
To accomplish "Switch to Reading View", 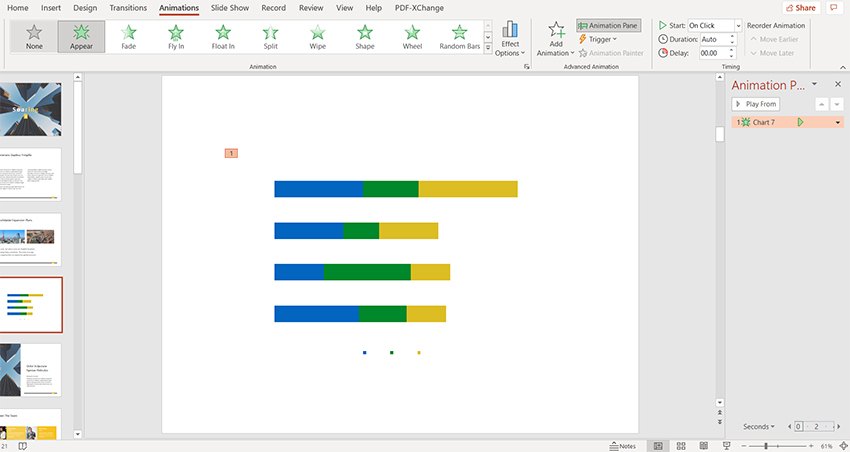I will (704, 446).
